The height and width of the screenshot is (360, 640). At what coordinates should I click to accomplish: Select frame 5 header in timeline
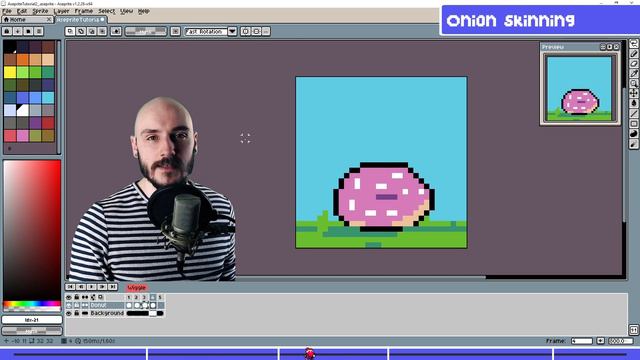point(160,297)
